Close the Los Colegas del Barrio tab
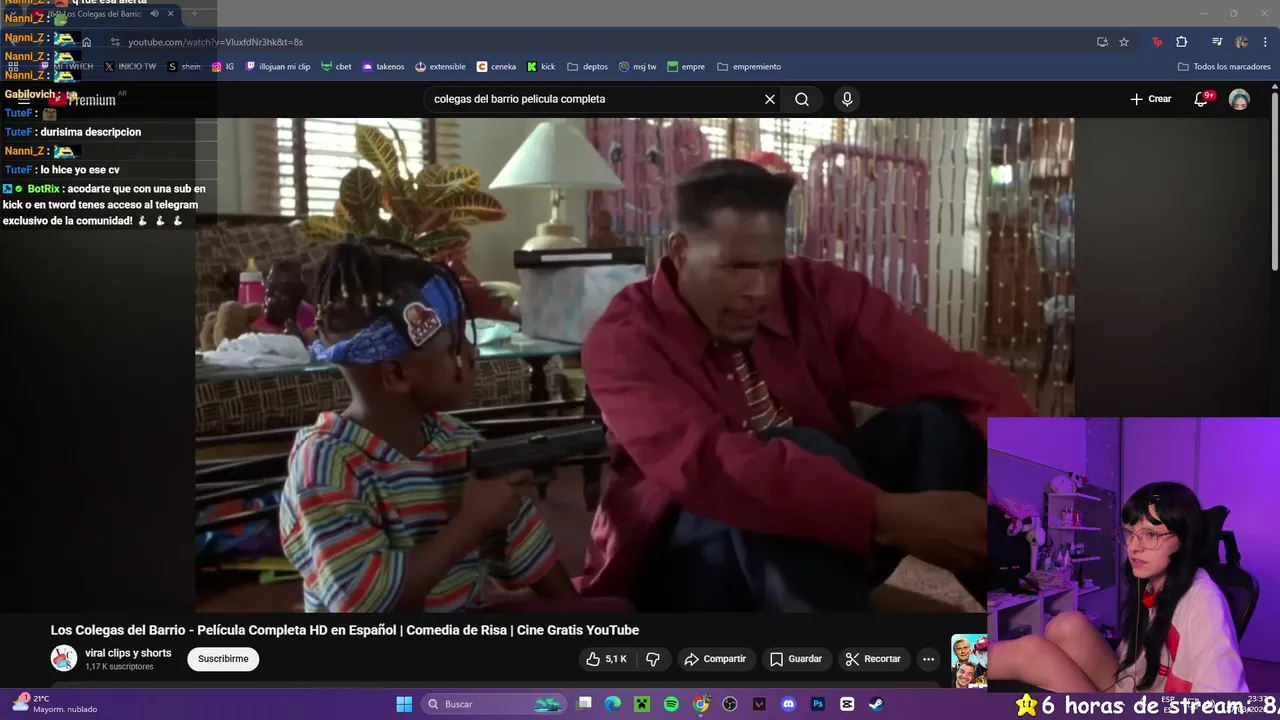 (x=171, y=14)
